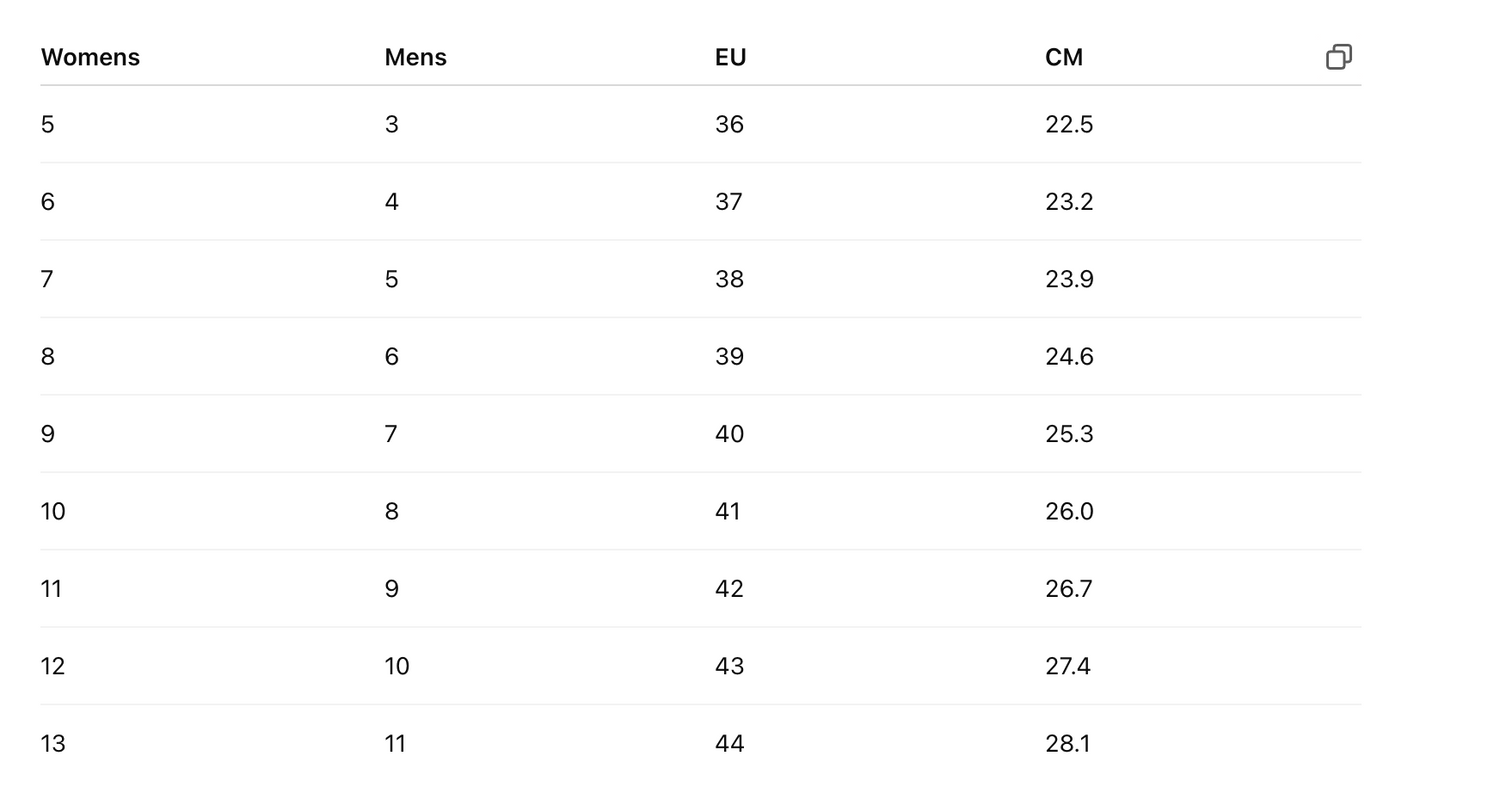Click the 25.3 CM cell

tap(1068, 434)
